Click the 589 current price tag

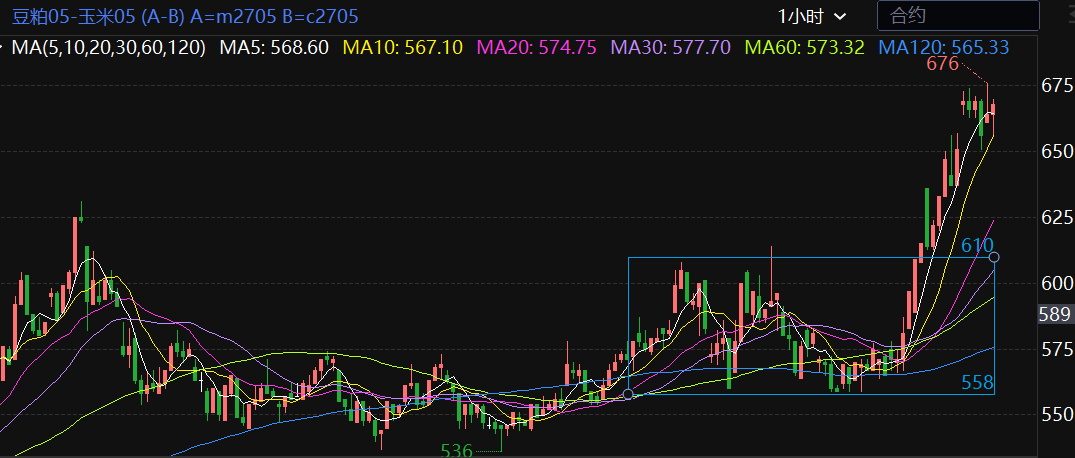[x=1054, y=315]
